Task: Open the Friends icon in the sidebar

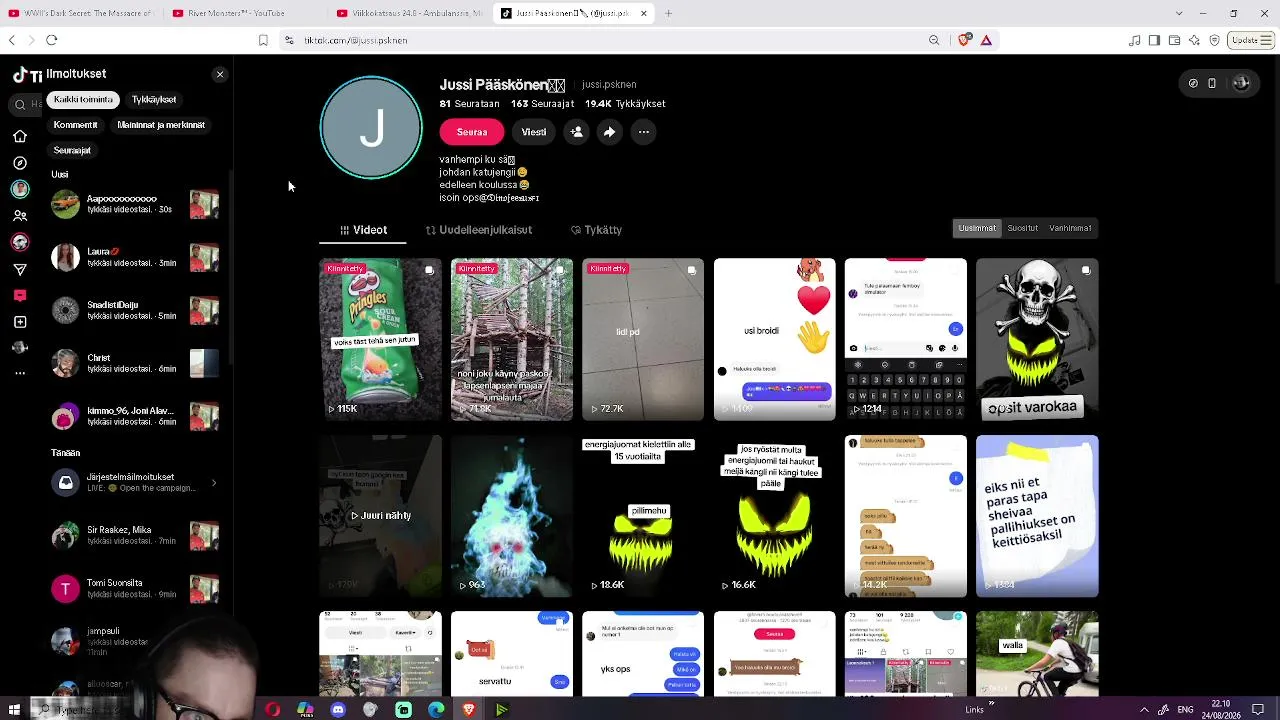Action: (20, 216)
